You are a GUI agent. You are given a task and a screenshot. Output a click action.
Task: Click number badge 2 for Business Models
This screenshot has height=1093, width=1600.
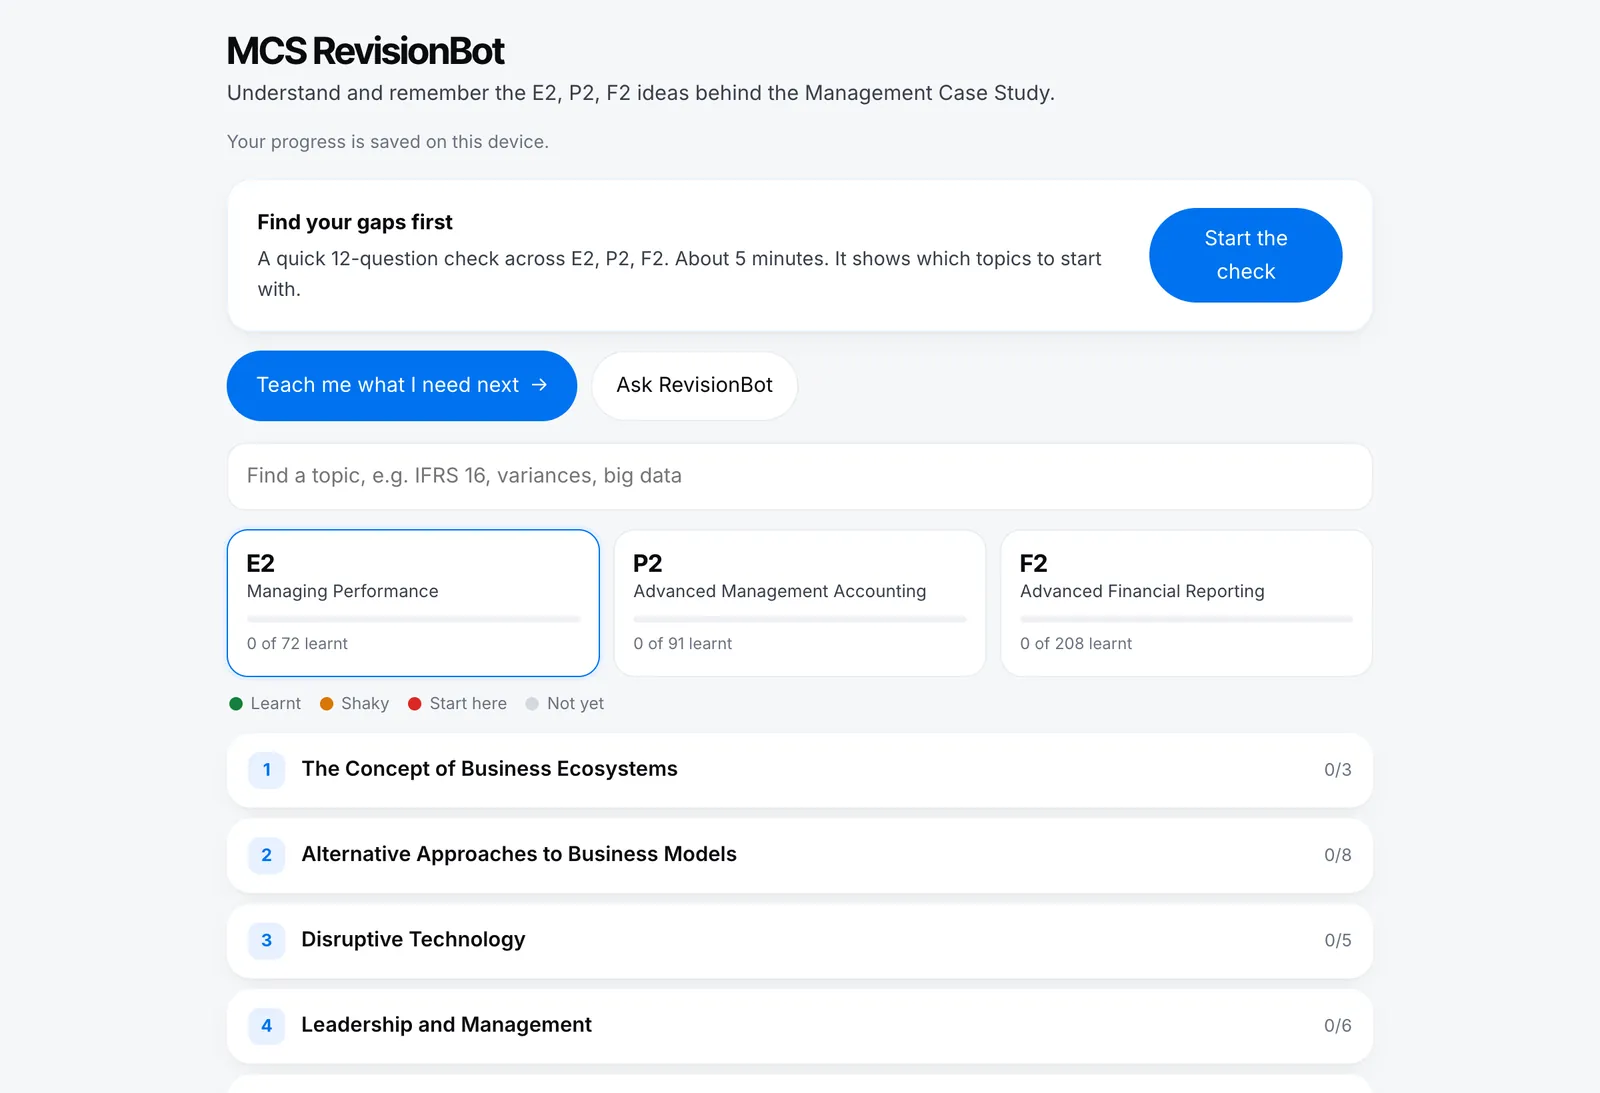(266, 855)
